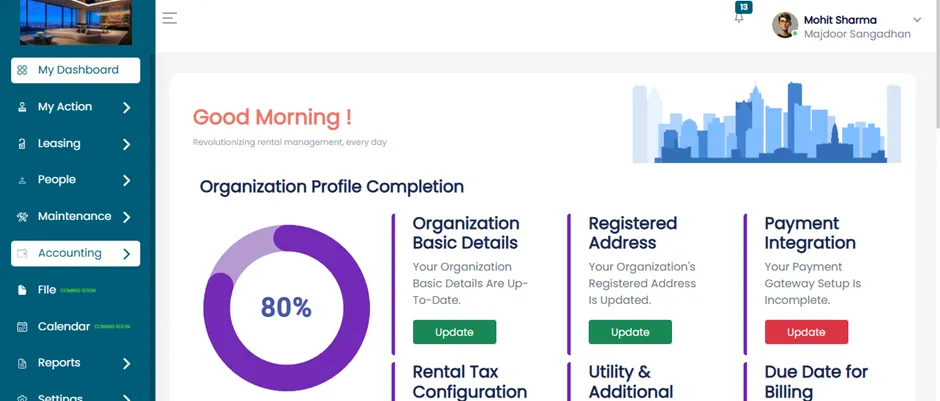Click the building logo thumbnail
The width and height of the screenshot is (940, 401).
tap(76, 22)
